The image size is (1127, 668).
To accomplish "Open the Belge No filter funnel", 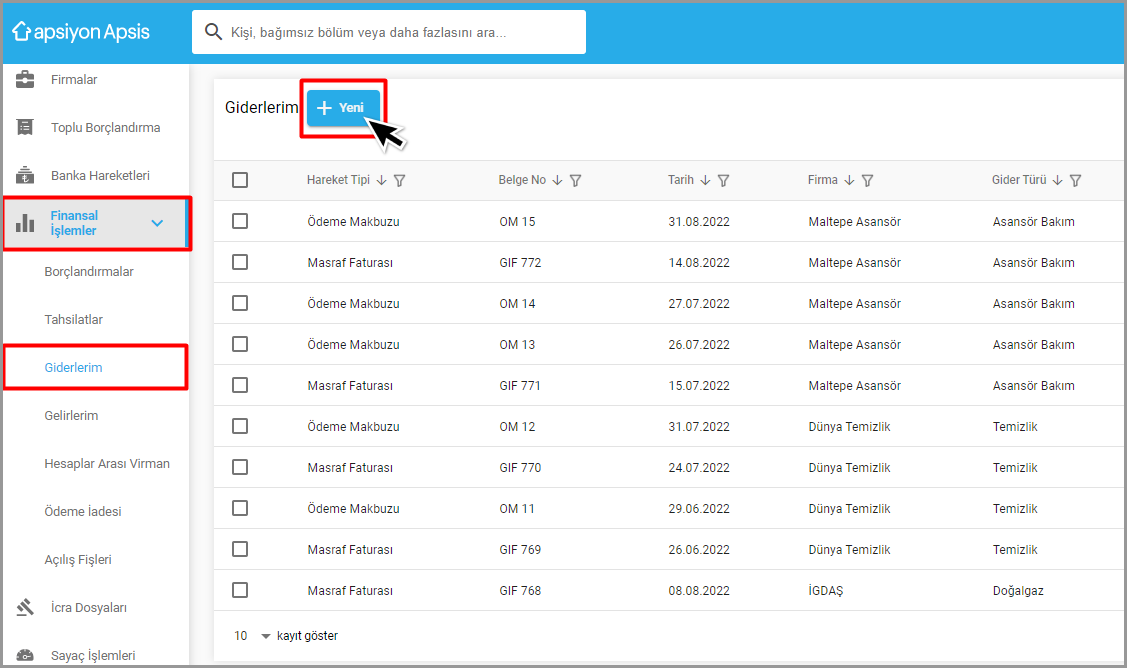I will coord(576,180).
